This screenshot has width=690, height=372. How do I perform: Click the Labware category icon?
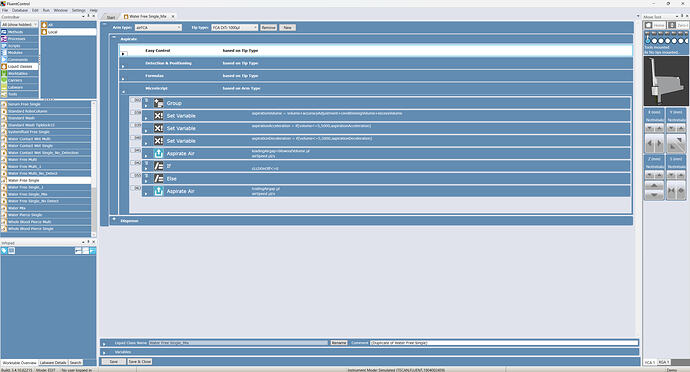(x=4, y=87)
